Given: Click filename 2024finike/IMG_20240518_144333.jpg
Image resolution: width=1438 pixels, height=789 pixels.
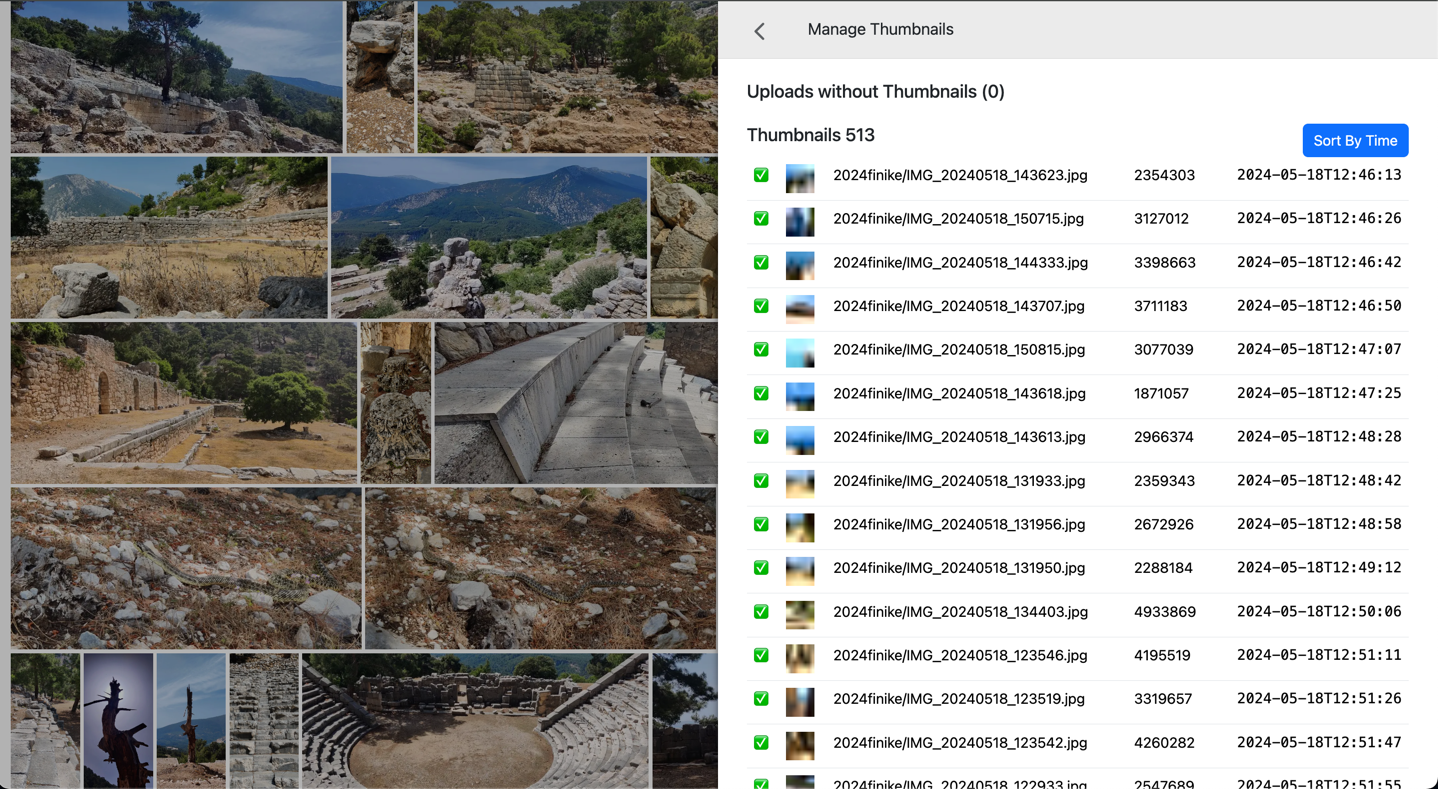Looking at the screenshot, I should [x=960, y=262].
